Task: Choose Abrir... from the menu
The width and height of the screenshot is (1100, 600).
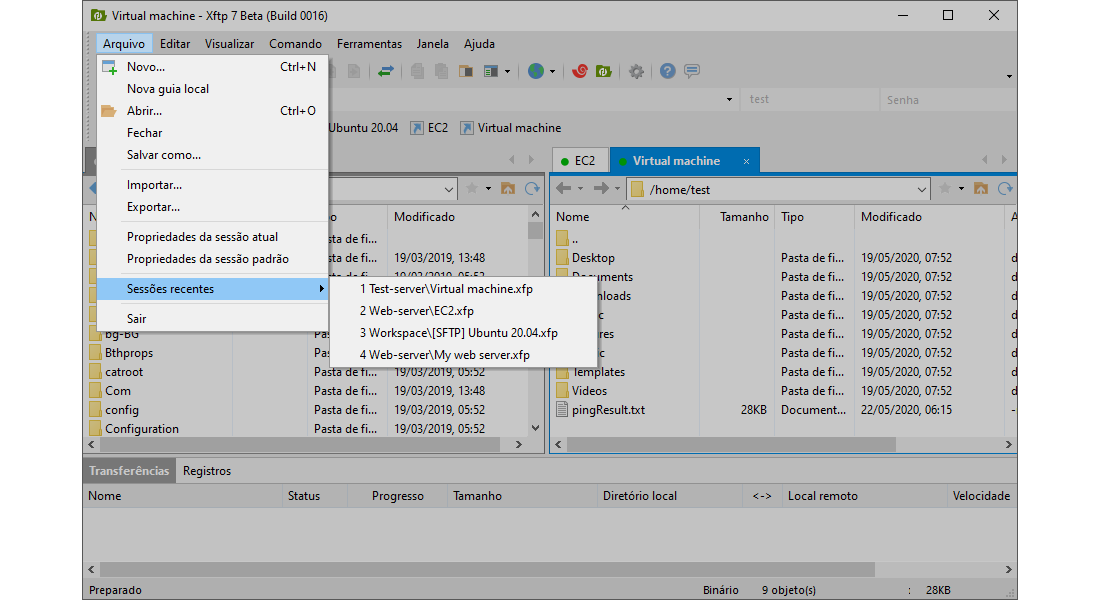Action: tap(213, 111)
